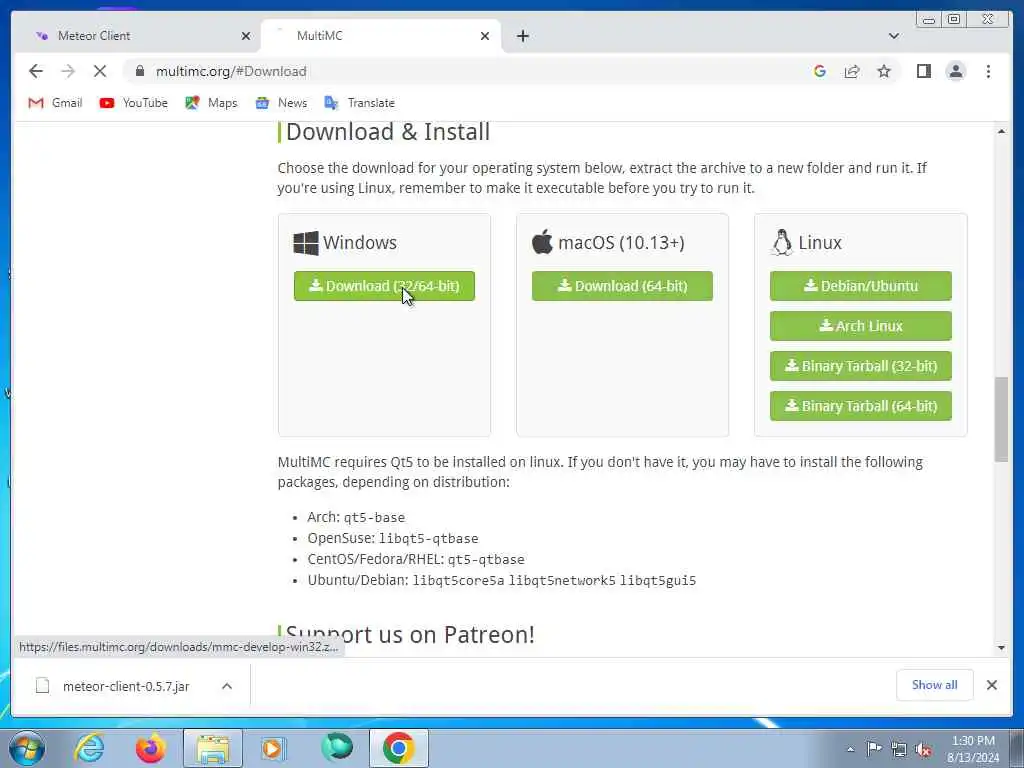Click the page scrollbar thumb
Viewport: 1024px width, 768px height.
coord(1001,419)
